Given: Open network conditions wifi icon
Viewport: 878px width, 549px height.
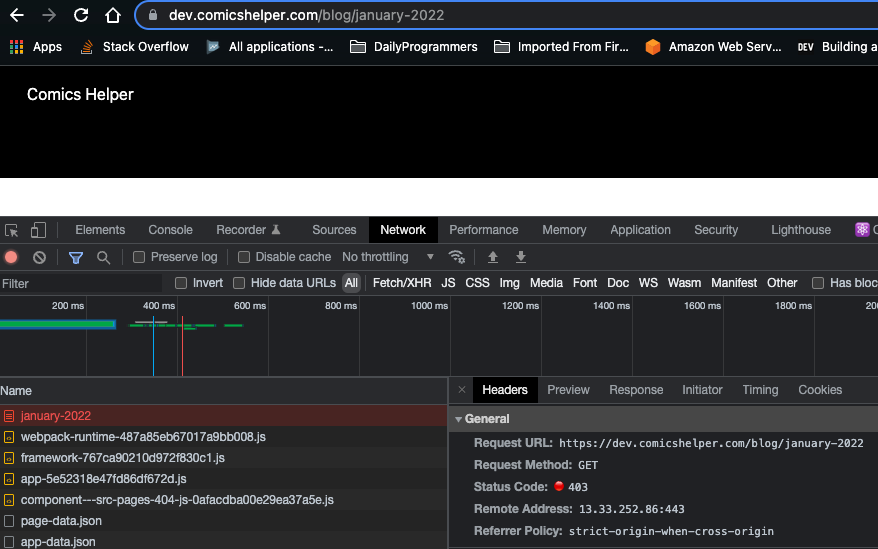Looking at the screenshot, I should pyautogui.click(x=456, y=257).
